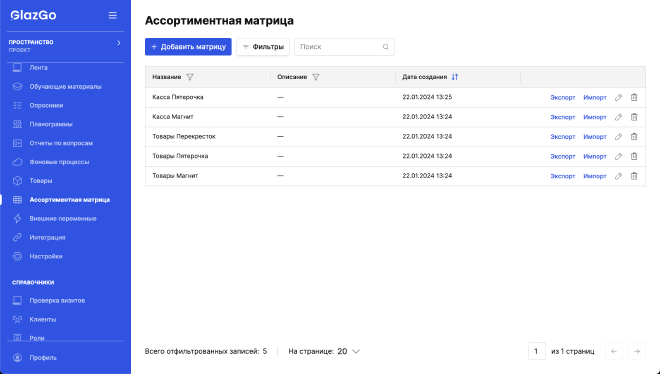Click the shelf icon beside Планограммы
Image resolution: width=660 pixels, height=374 pixels.
click(x=17, y=124)
